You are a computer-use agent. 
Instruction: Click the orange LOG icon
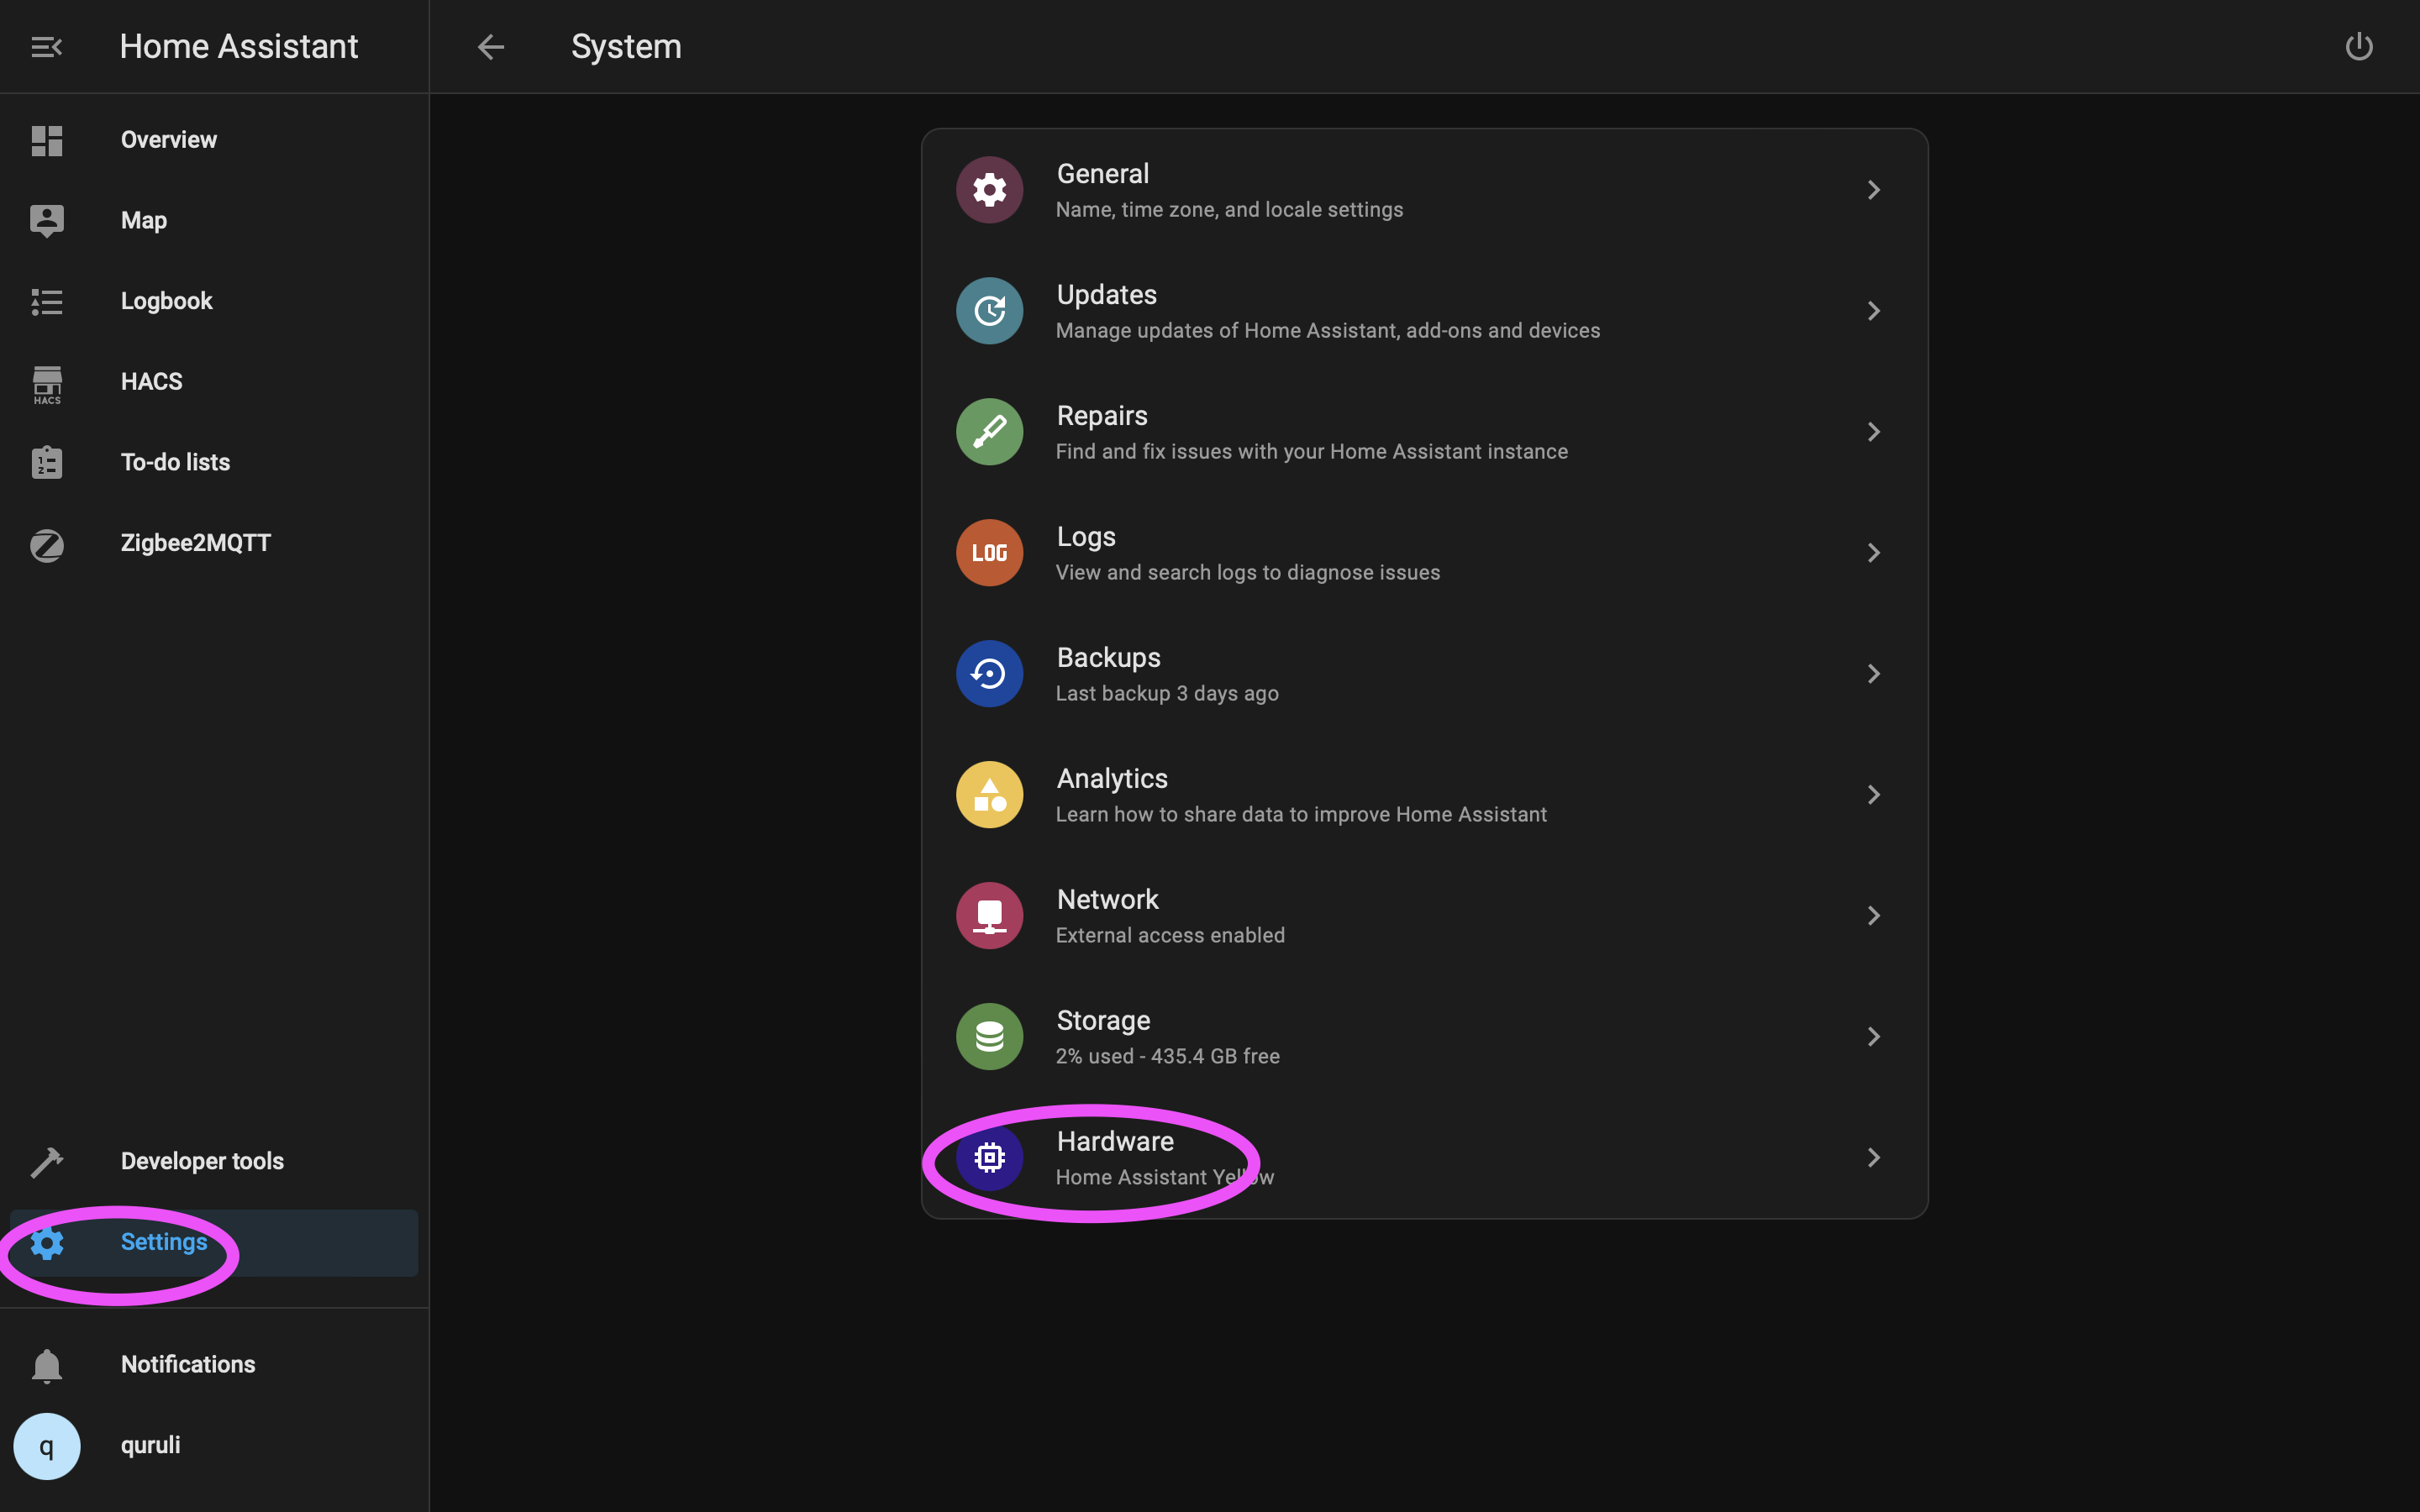click(990, 553)
